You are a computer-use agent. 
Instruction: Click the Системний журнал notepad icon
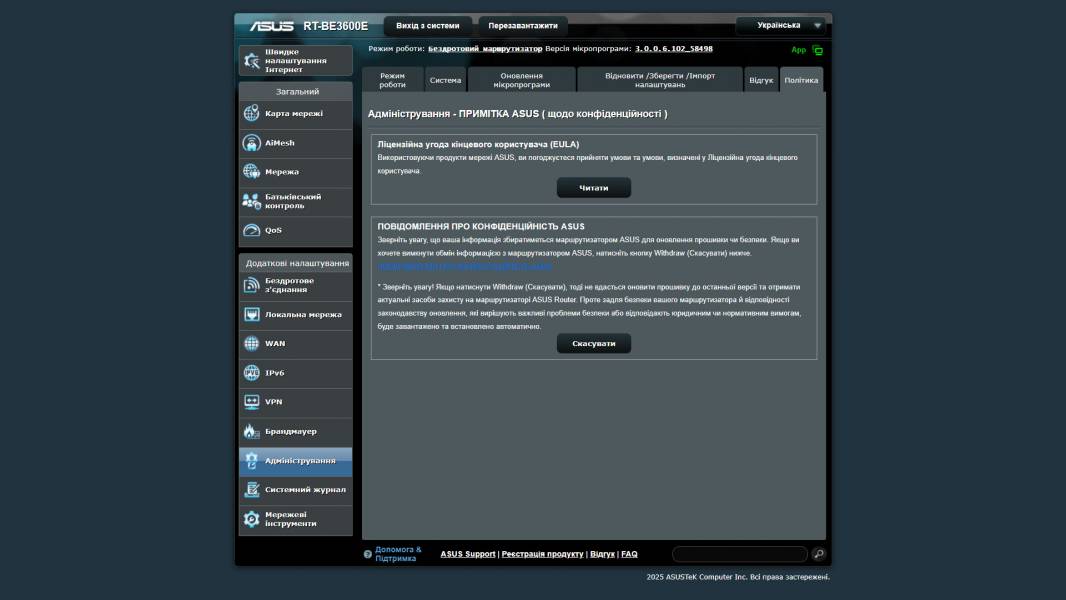(x=252, y=489)
